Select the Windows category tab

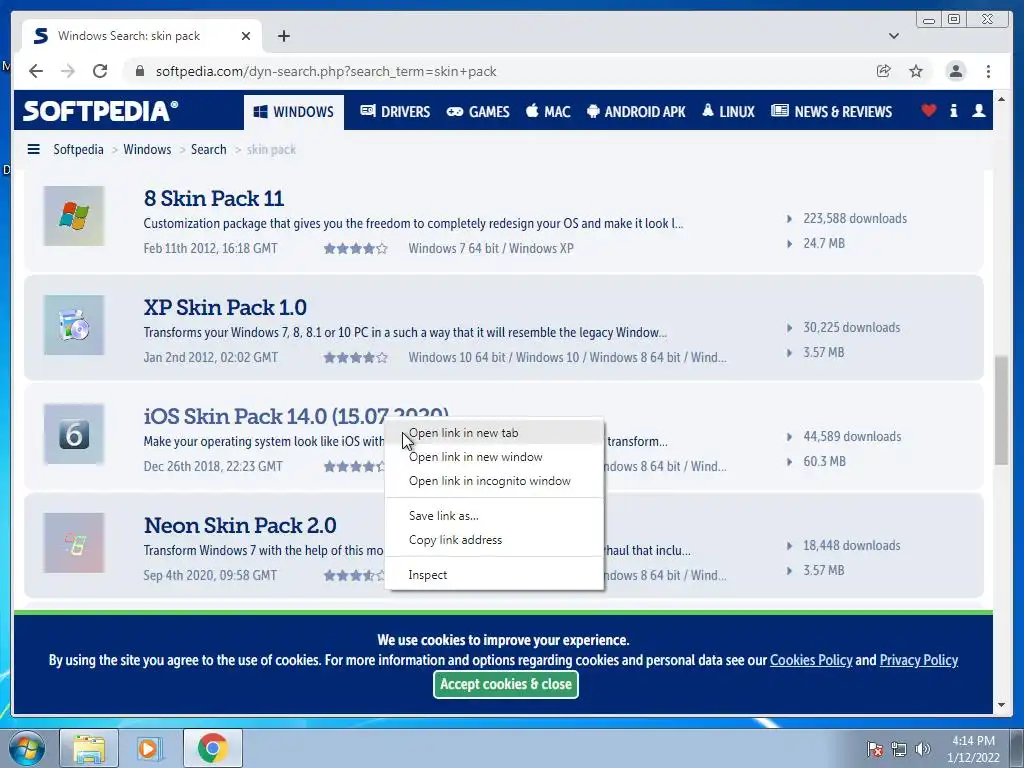tap(294, 112)
